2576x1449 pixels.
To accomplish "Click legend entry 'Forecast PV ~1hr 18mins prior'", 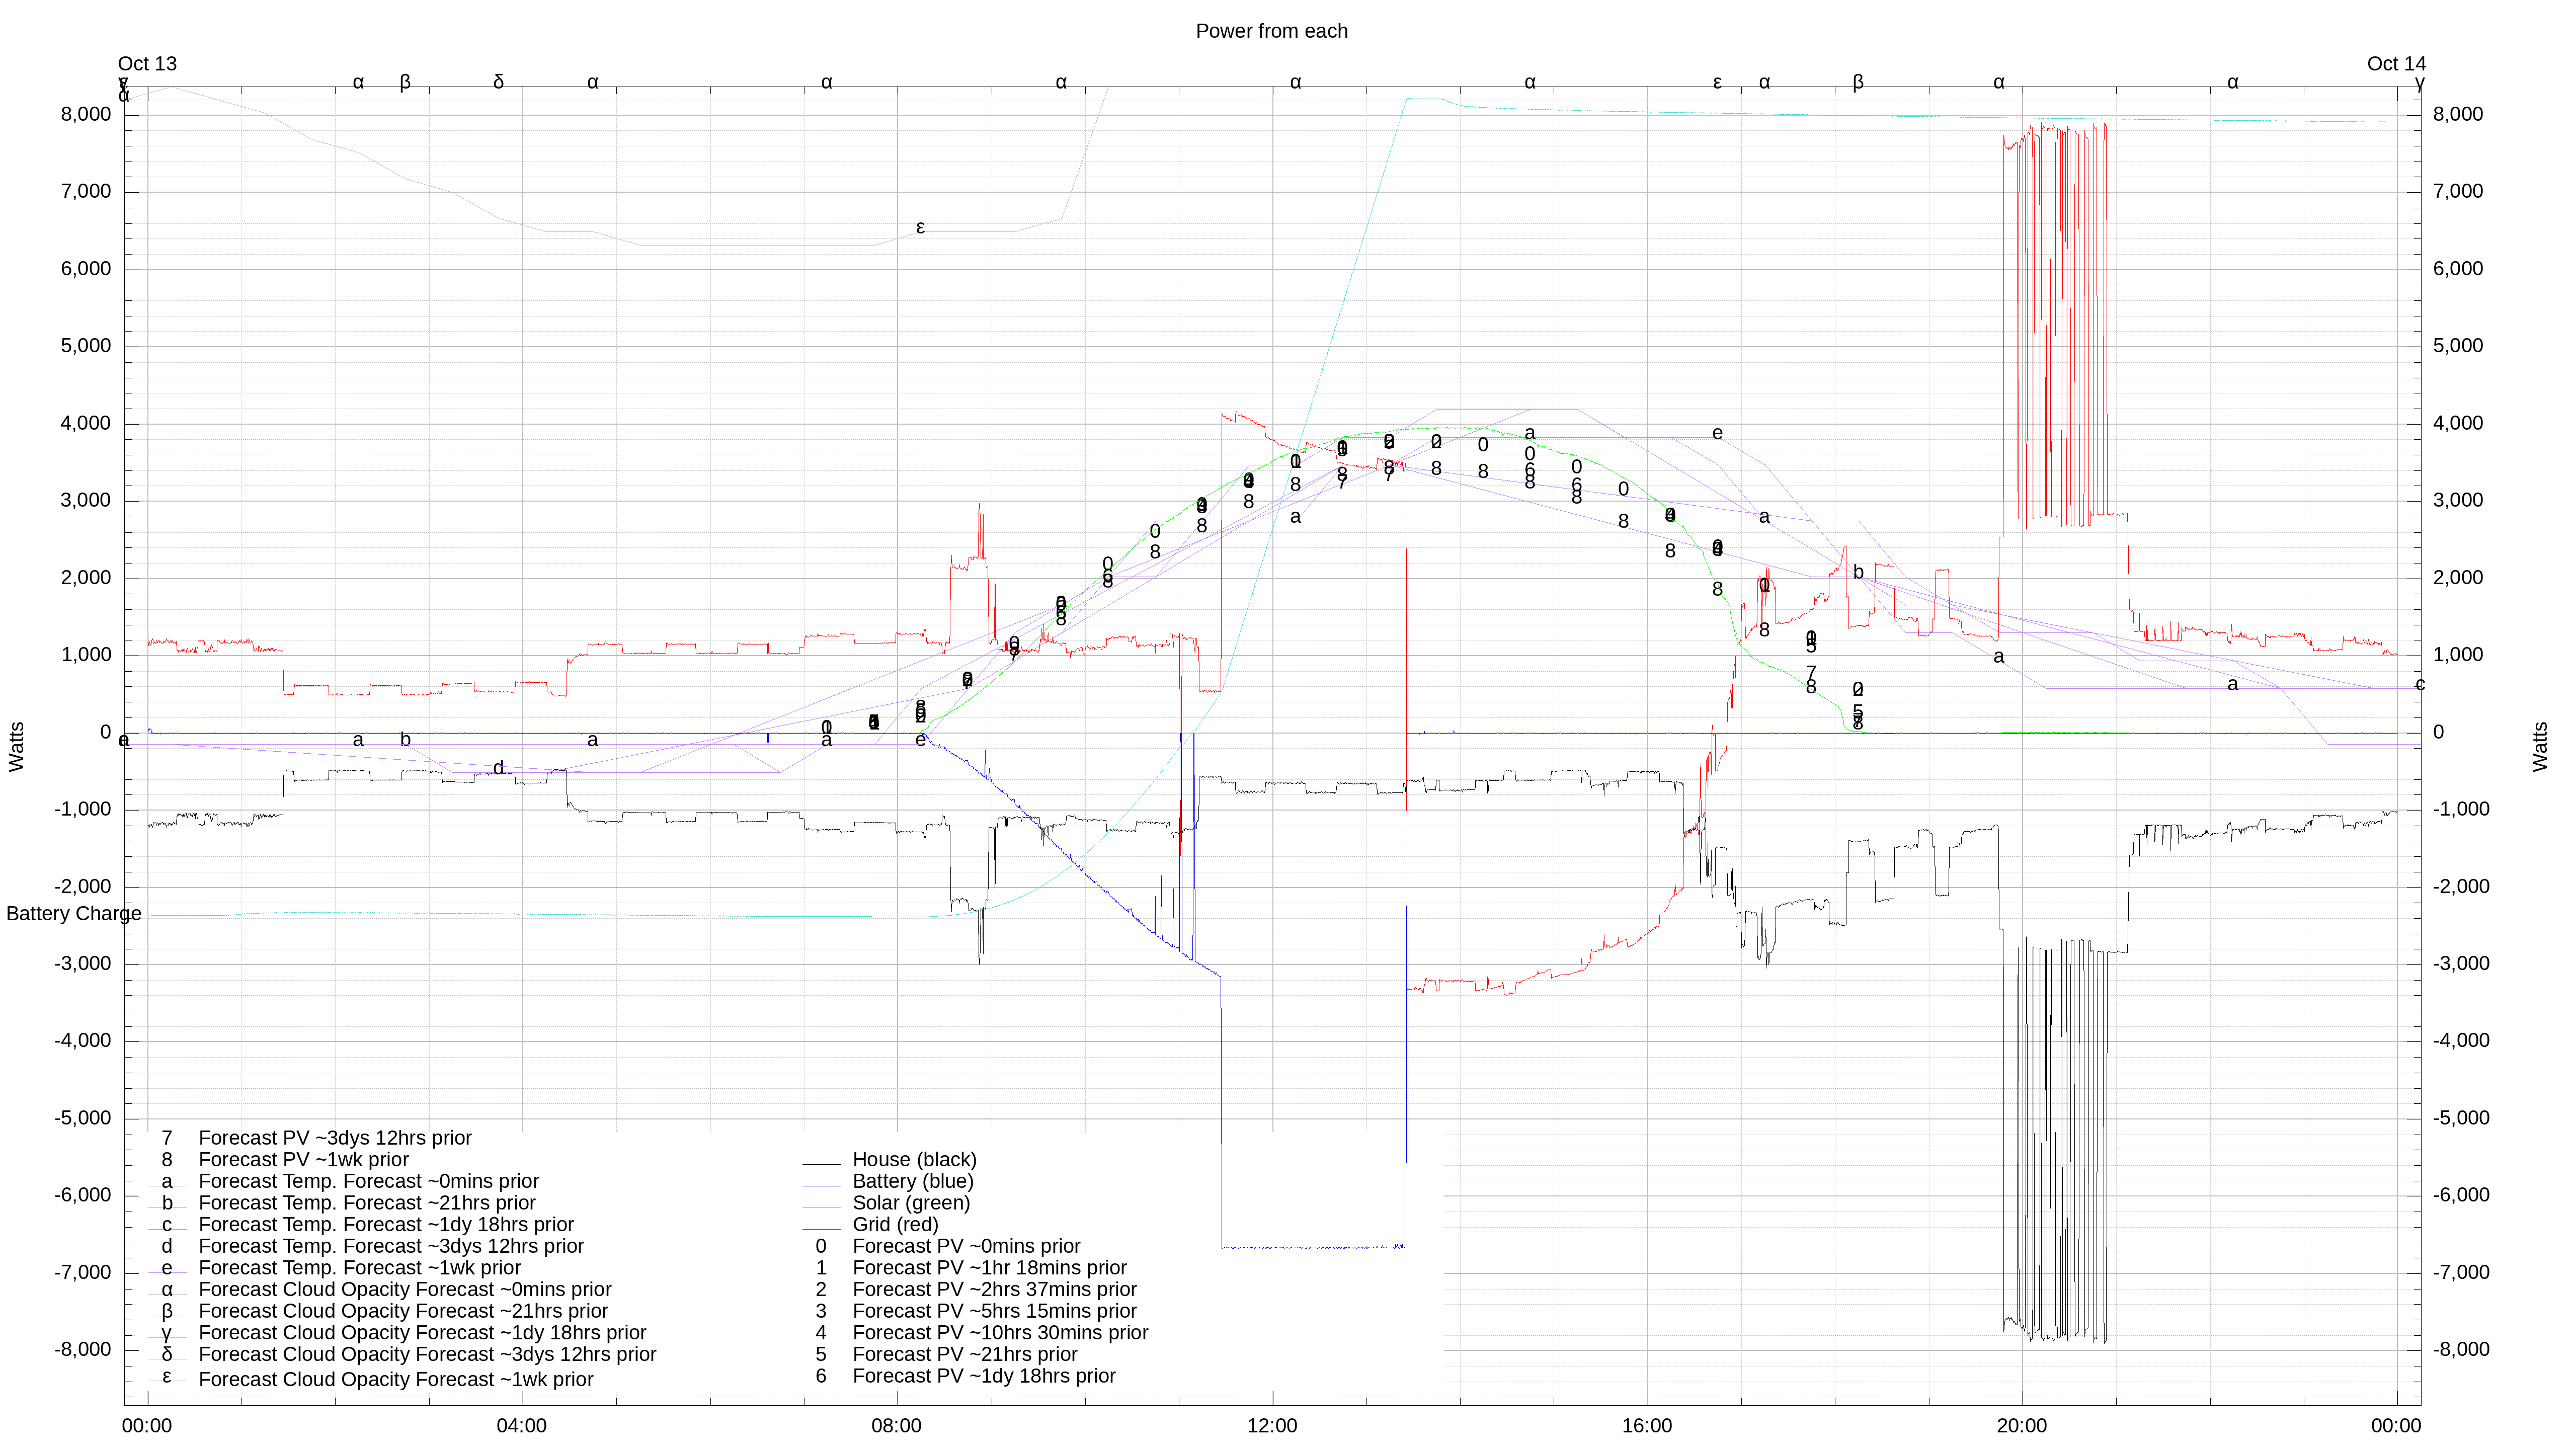I will tap(989, 1268).
